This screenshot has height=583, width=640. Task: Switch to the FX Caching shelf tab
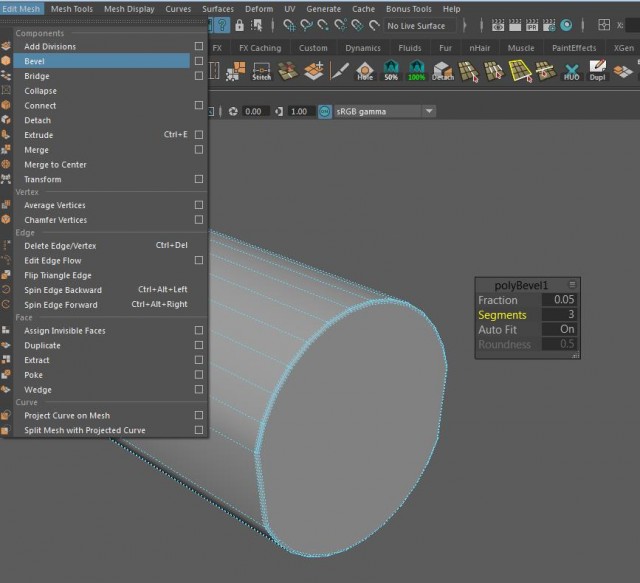click(260, 48)
